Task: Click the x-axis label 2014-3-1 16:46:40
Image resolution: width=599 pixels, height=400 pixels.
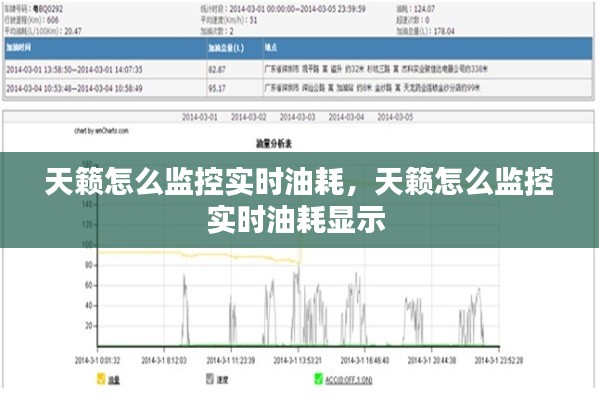Action: 365,360
